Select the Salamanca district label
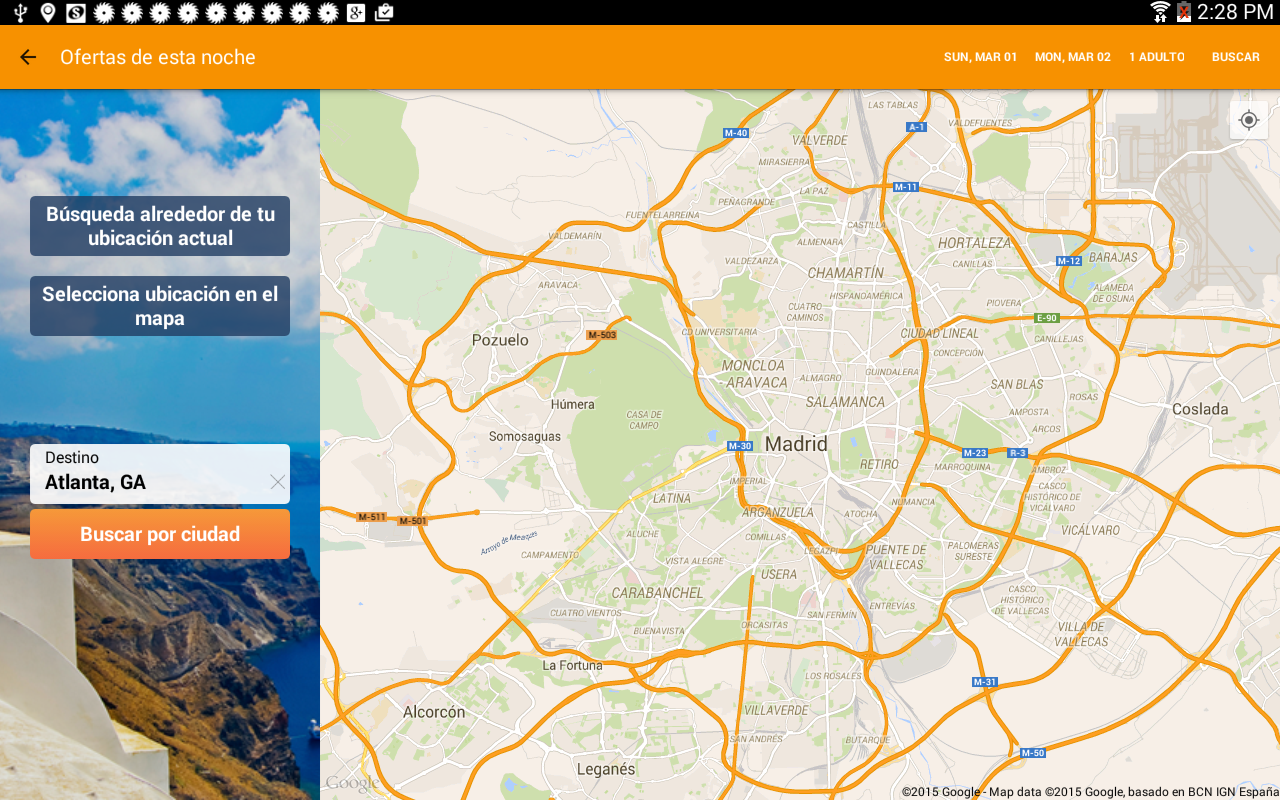1280x800 pixels. (x=847, y=402)
